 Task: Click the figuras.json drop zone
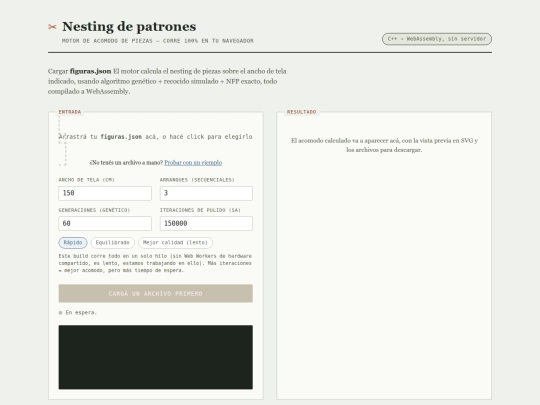(x=156, y=137)
